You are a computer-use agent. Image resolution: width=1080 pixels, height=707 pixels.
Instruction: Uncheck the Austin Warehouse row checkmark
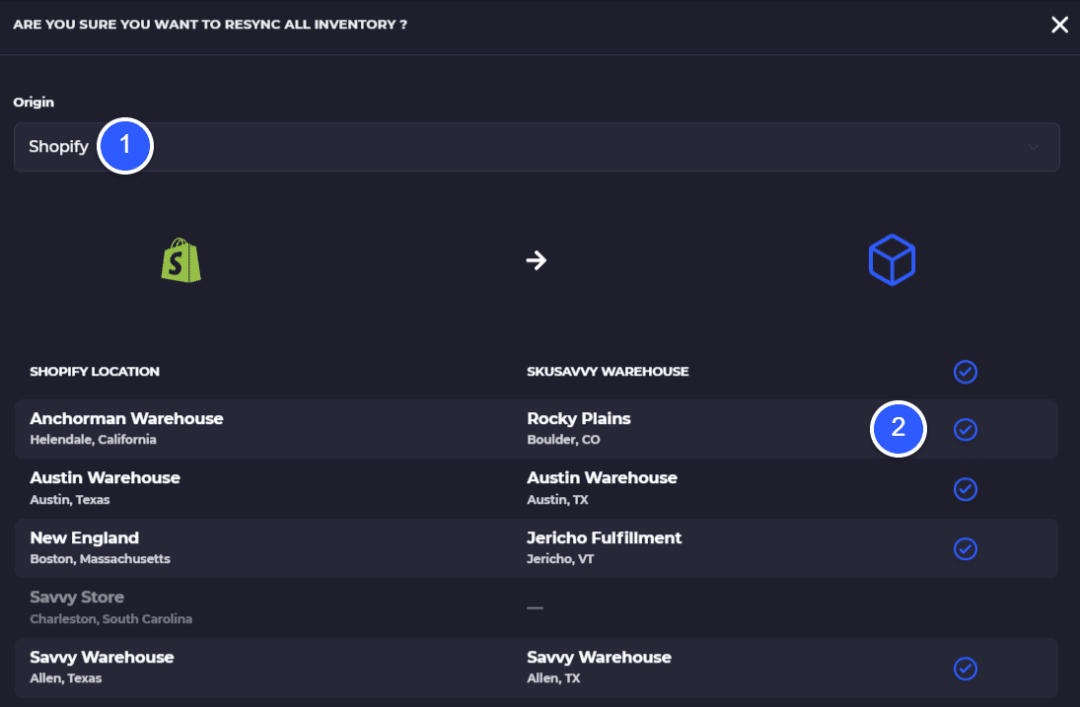[x=965, y=489]
